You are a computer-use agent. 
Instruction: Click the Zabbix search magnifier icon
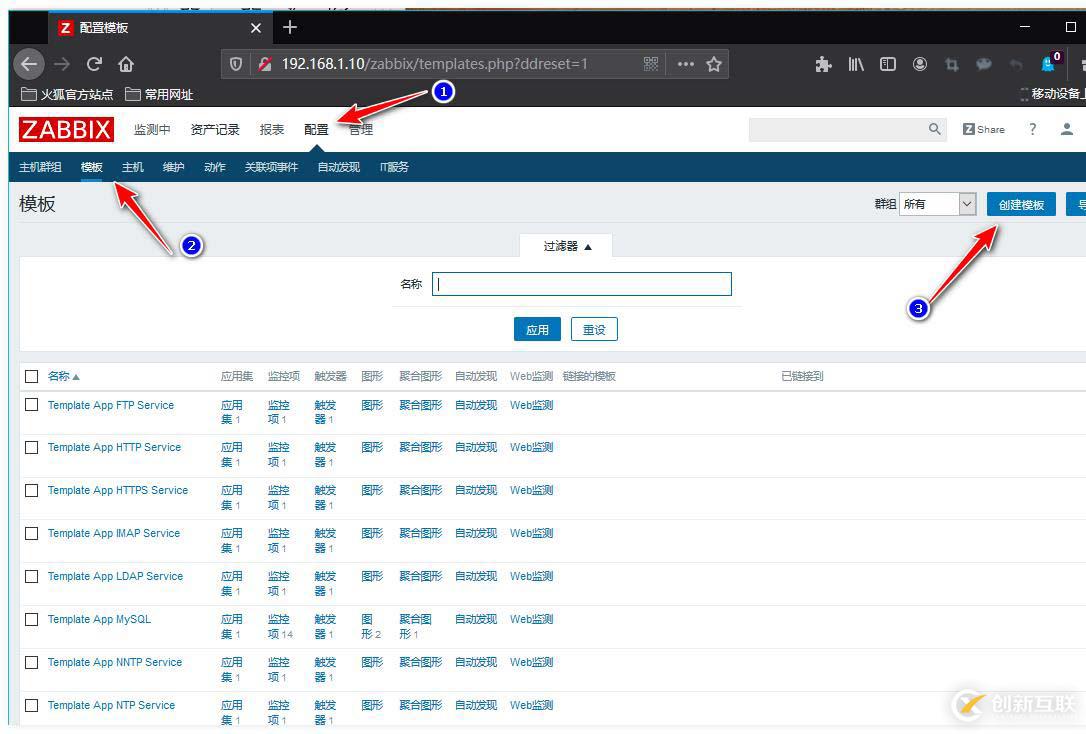click(x=934, y=129)
